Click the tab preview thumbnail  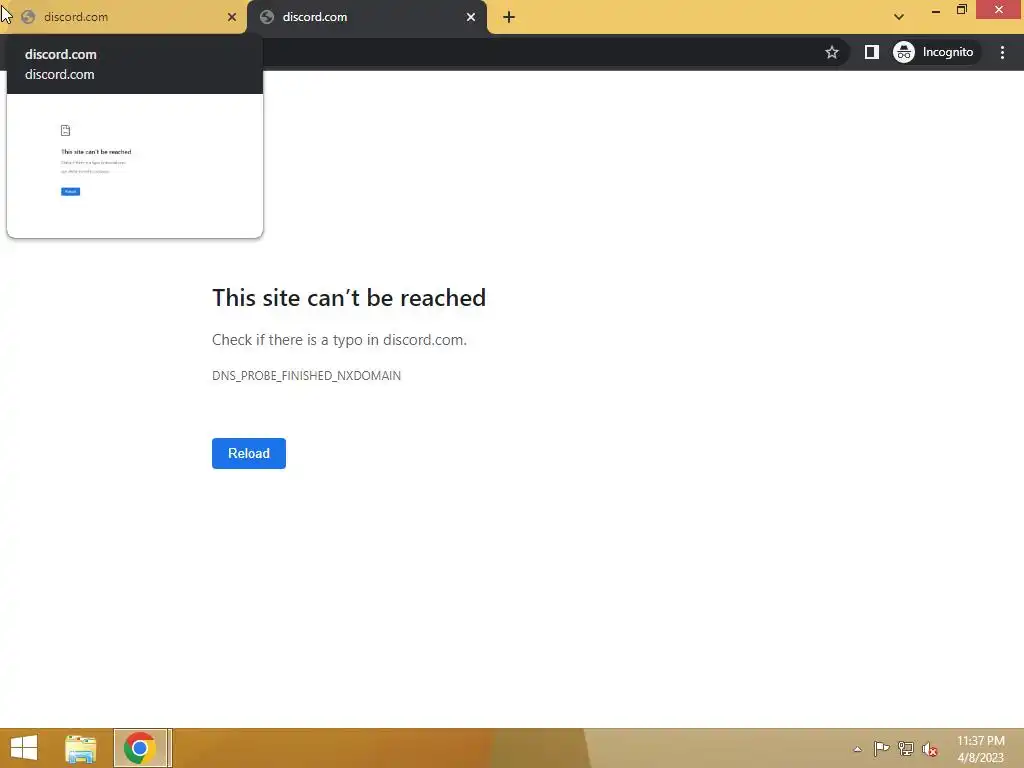[135, 166]
